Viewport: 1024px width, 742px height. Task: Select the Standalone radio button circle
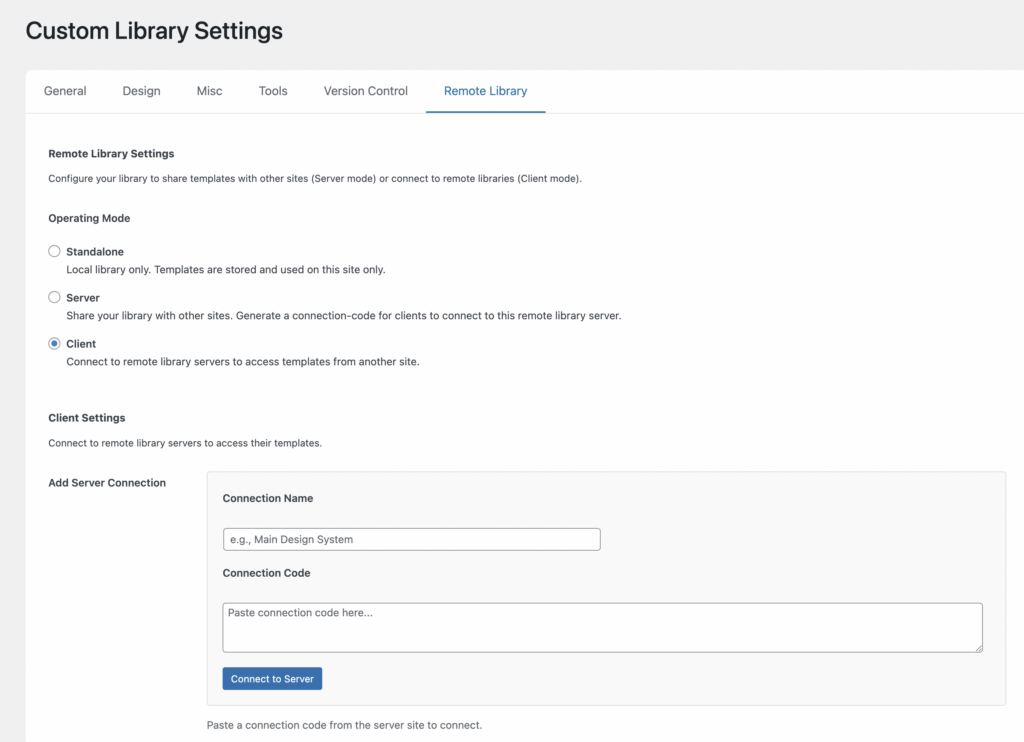point(55,251)
